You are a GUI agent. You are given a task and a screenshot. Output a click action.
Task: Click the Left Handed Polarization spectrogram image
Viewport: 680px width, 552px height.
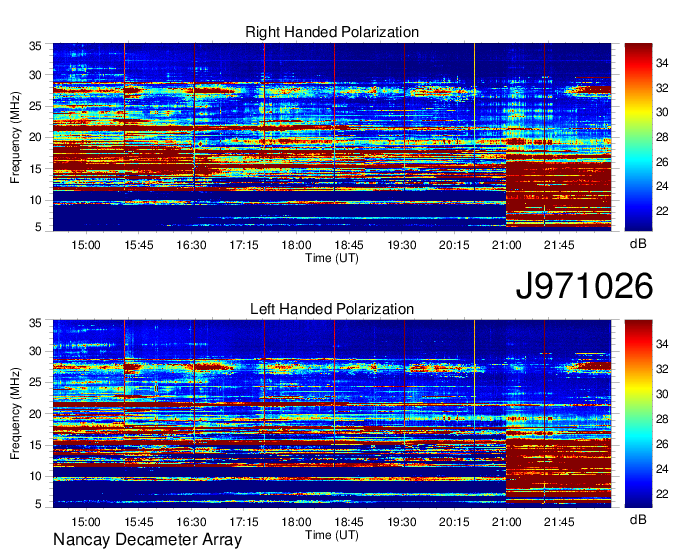point(332,414)
